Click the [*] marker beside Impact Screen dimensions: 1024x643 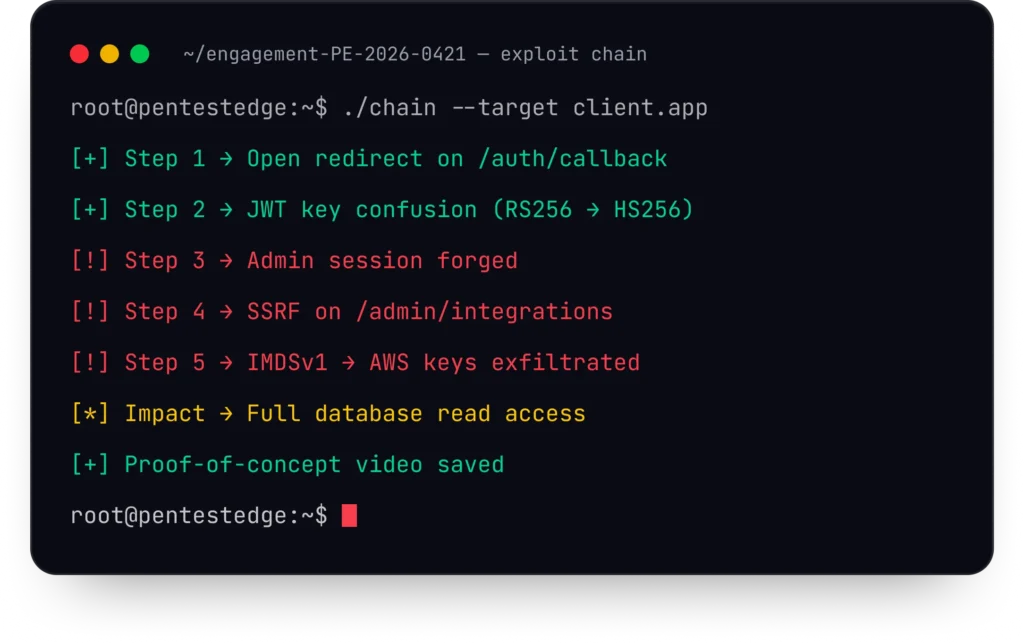click(90, 413)
